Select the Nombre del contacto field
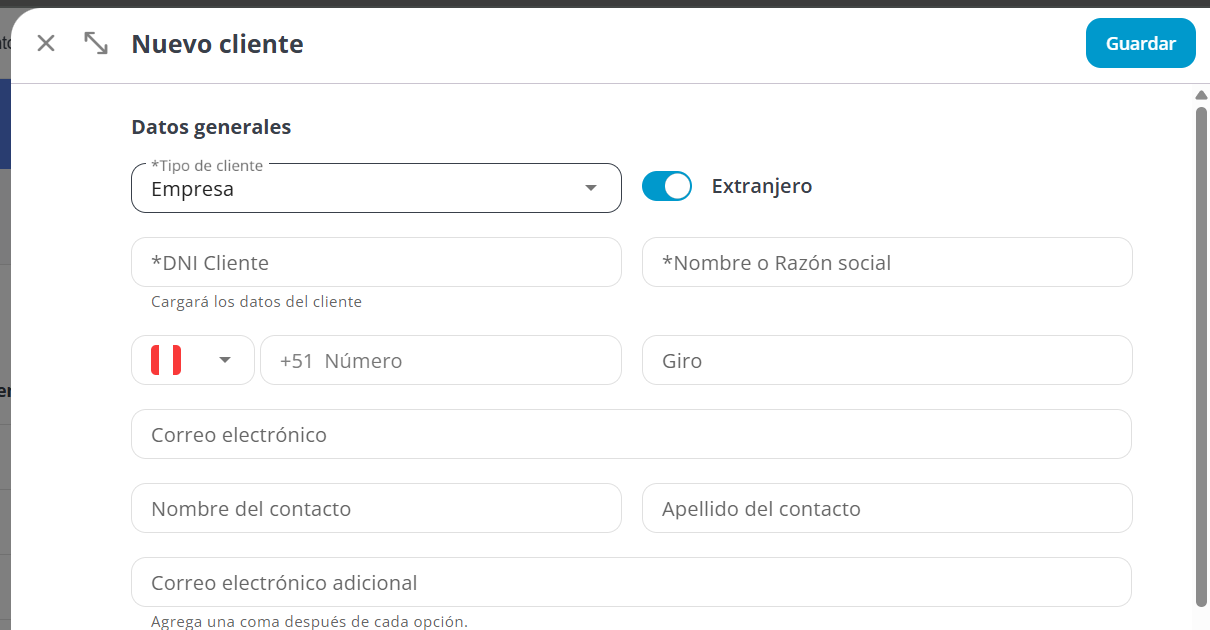The width and height of the screenshot is (1210, 630). click(376, 508)
